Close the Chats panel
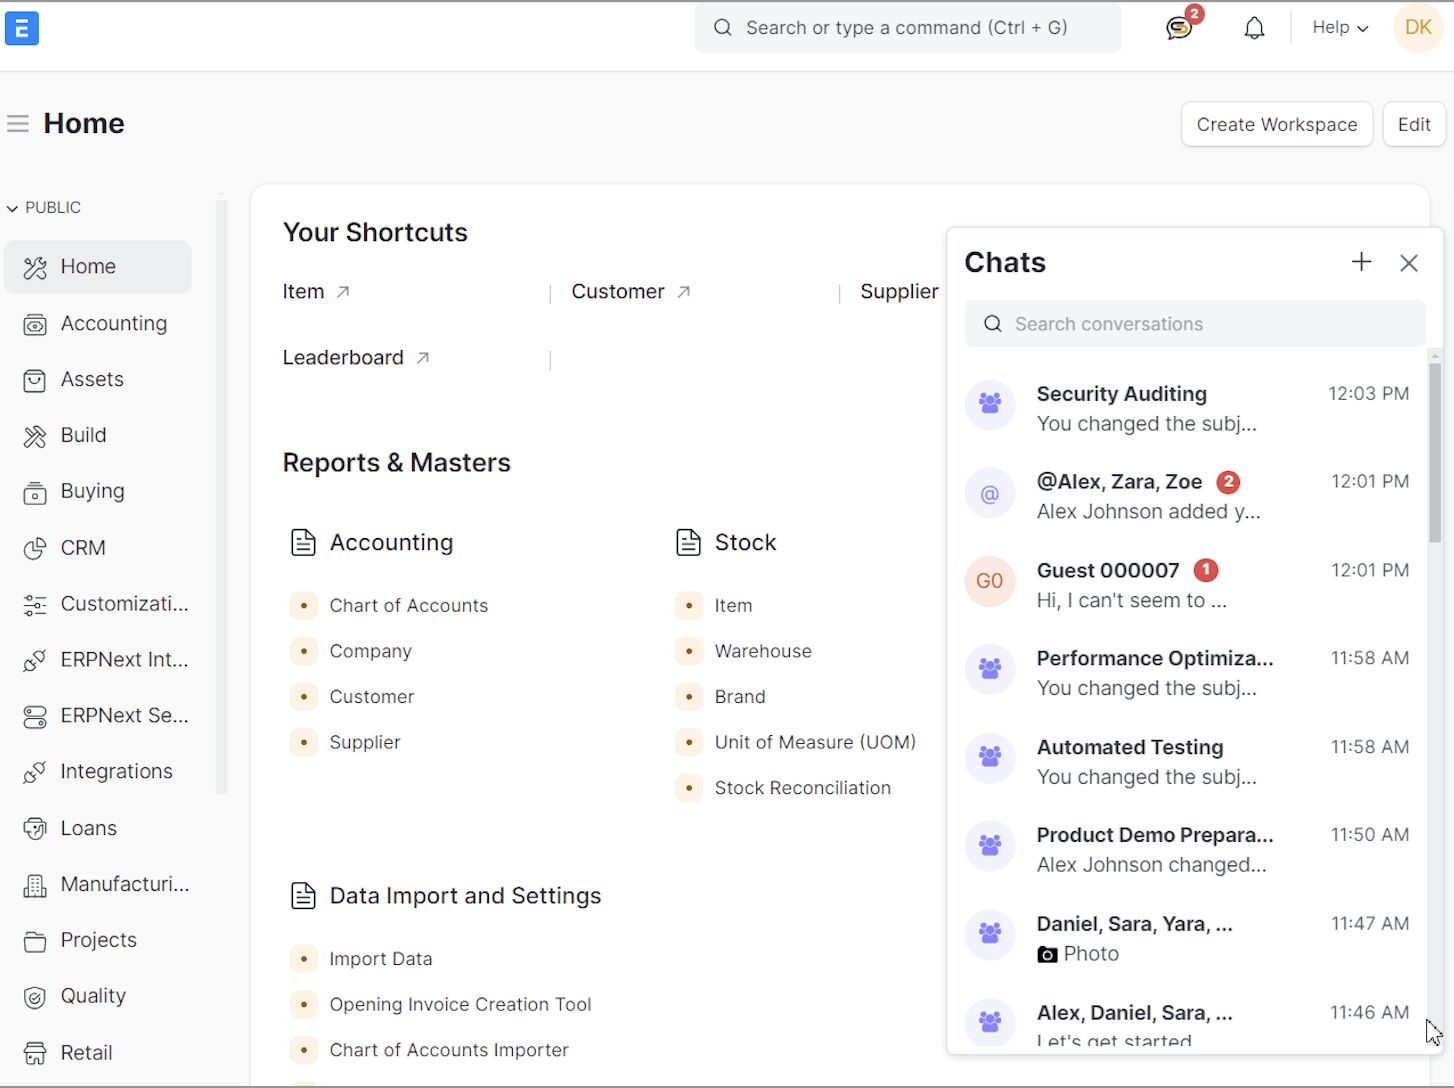 click(x=1409, y=263)
